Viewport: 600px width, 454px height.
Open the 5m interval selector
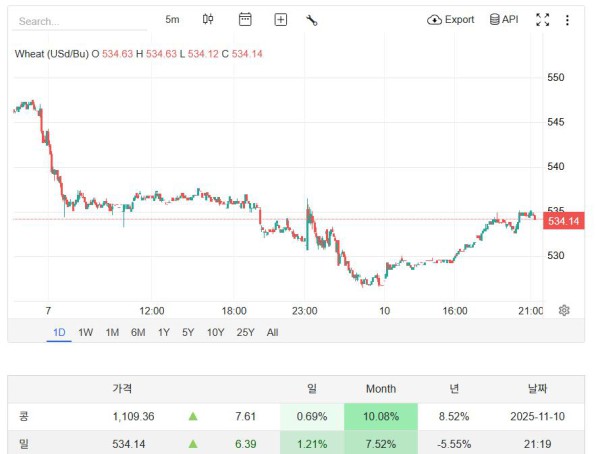click(x=172, y=19)
